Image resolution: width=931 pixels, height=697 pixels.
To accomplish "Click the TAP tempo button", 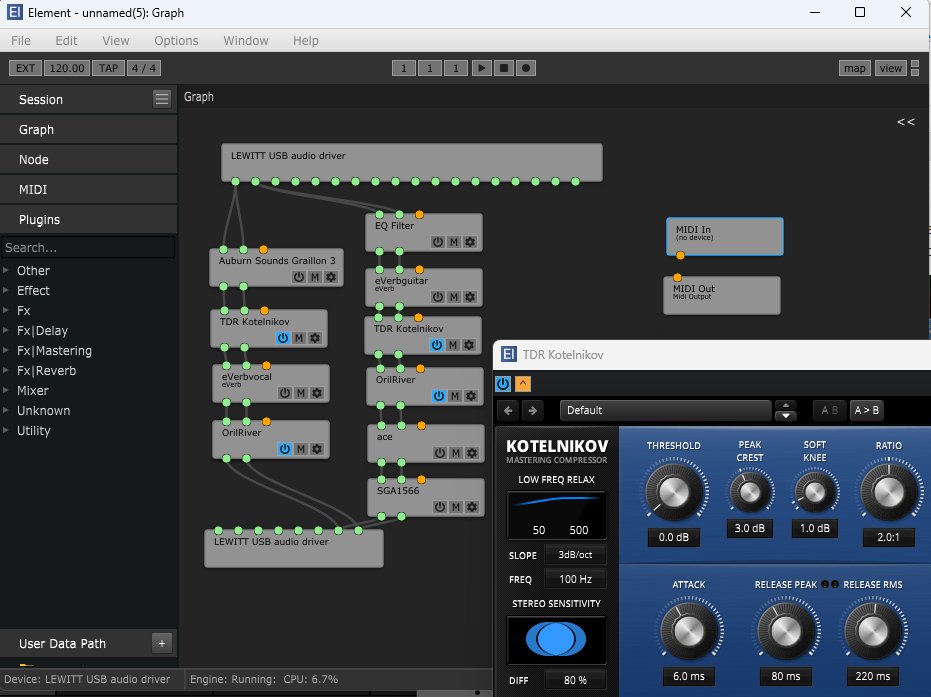I will click(x=109, y=68).
